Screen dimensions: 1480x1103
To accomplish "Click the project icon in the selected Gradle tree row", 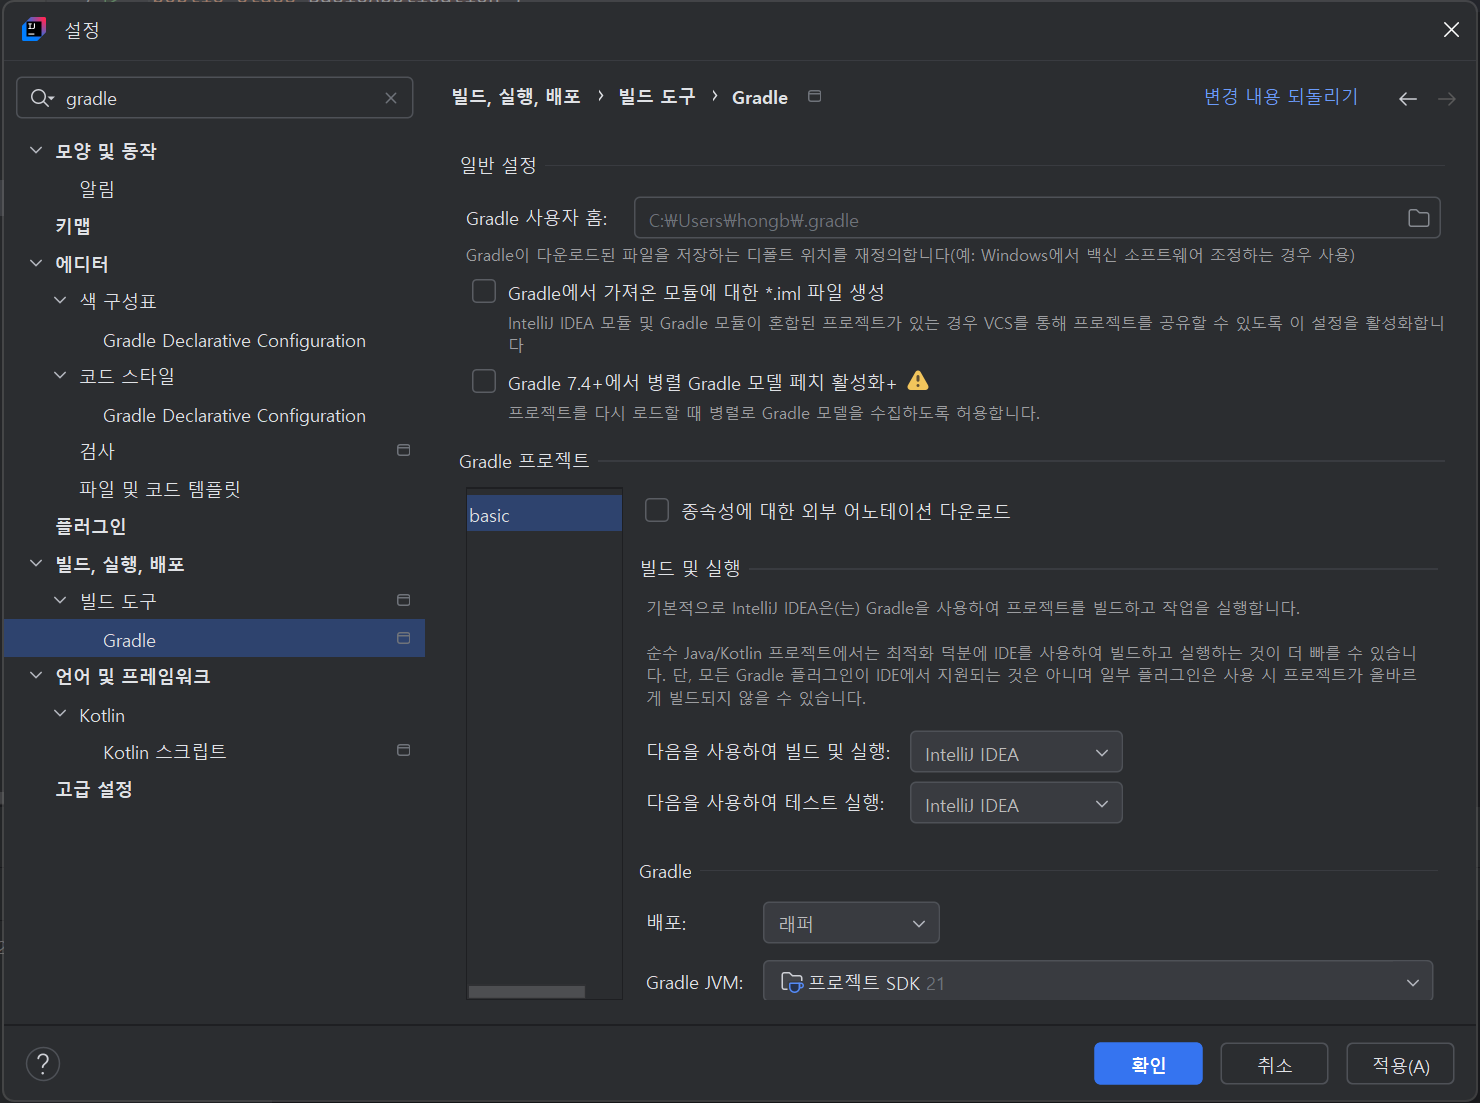I will point(404,638).
